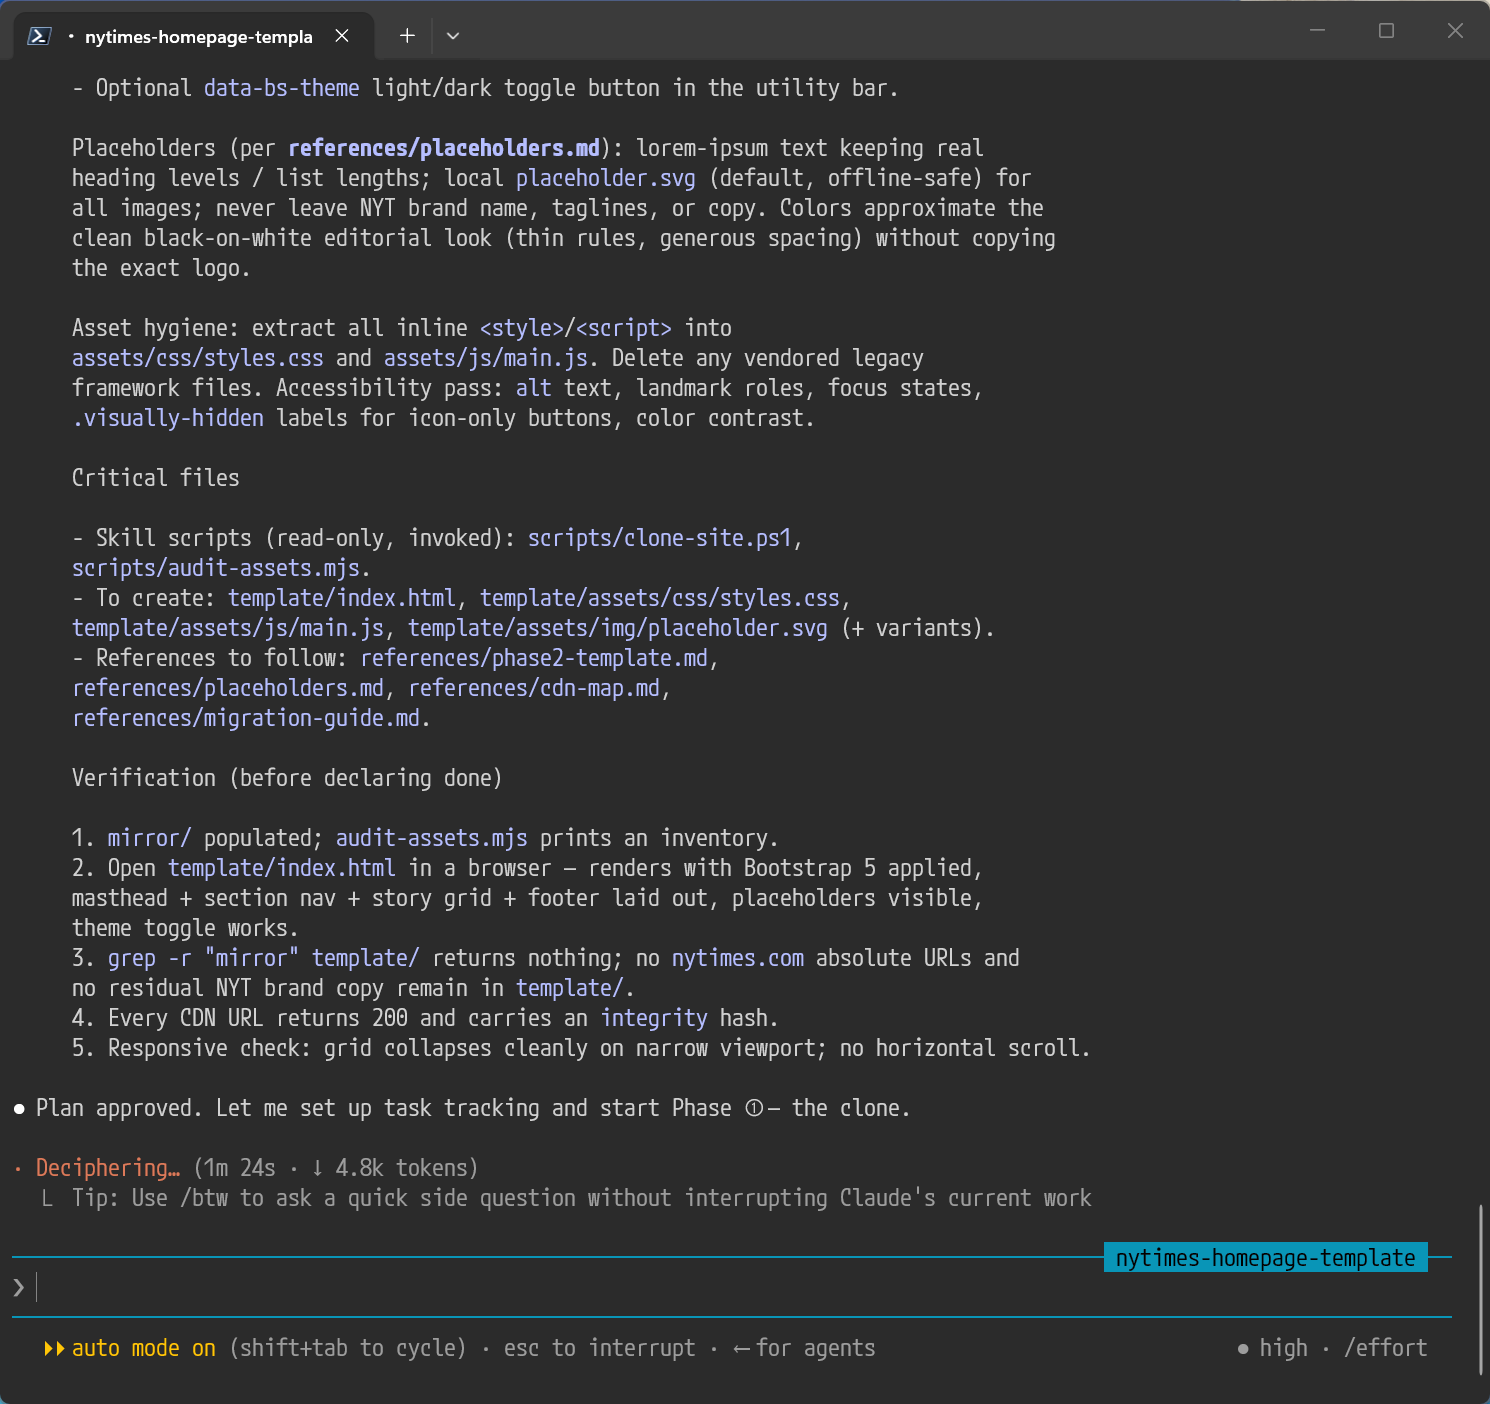Image resolution: width=1490 pixels, height=1404 pixels.
Task: Click the scripts/audit-assets.mjs path
Action: point(216,568)
